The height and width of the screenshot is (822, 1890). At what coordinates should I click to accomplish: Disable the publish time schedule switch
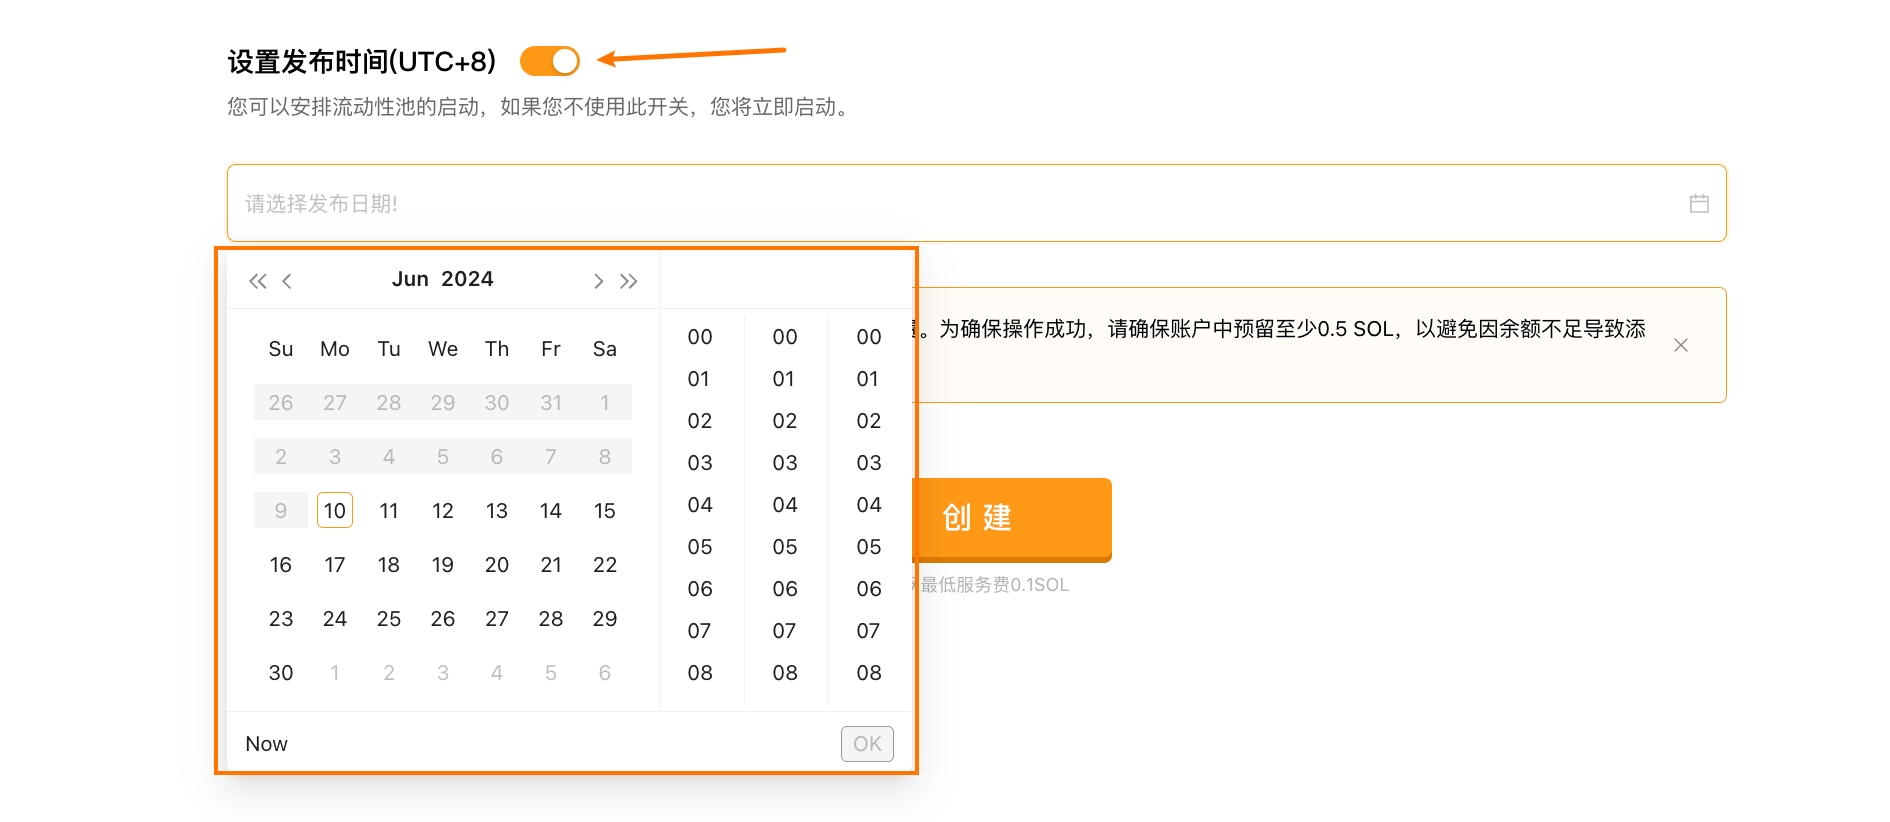[x=550, y=61]
